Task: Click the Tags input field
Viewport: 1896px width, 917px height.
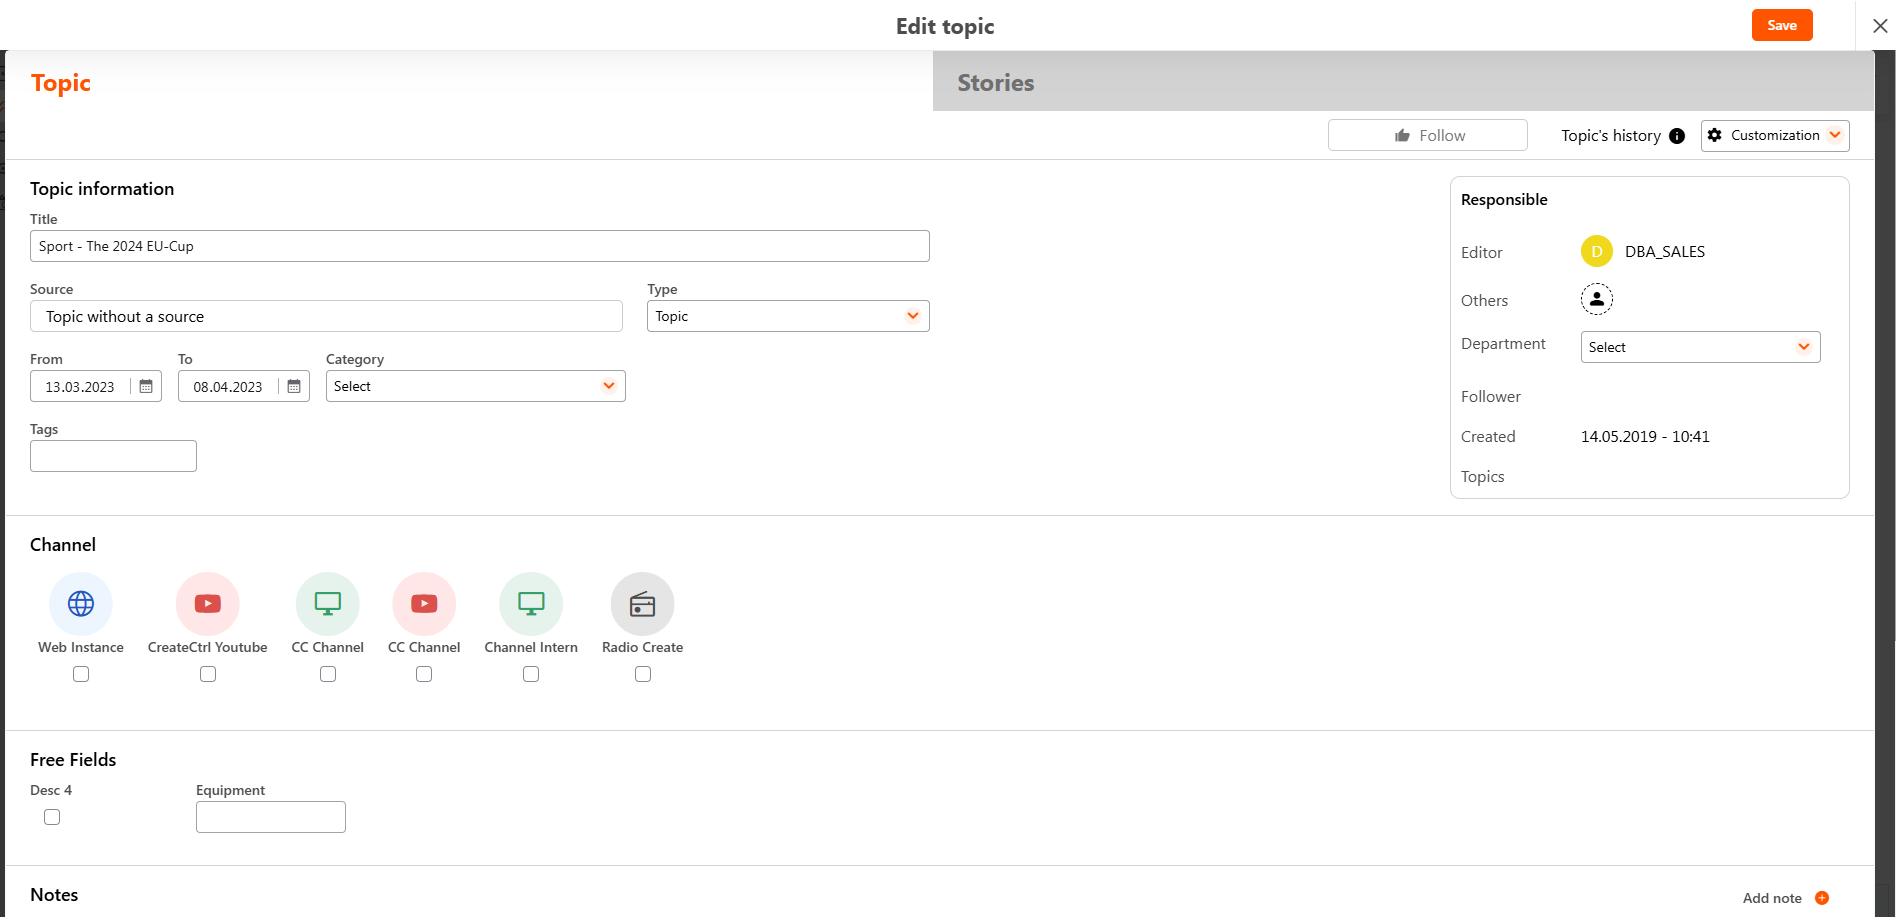Action: point(113,456)
